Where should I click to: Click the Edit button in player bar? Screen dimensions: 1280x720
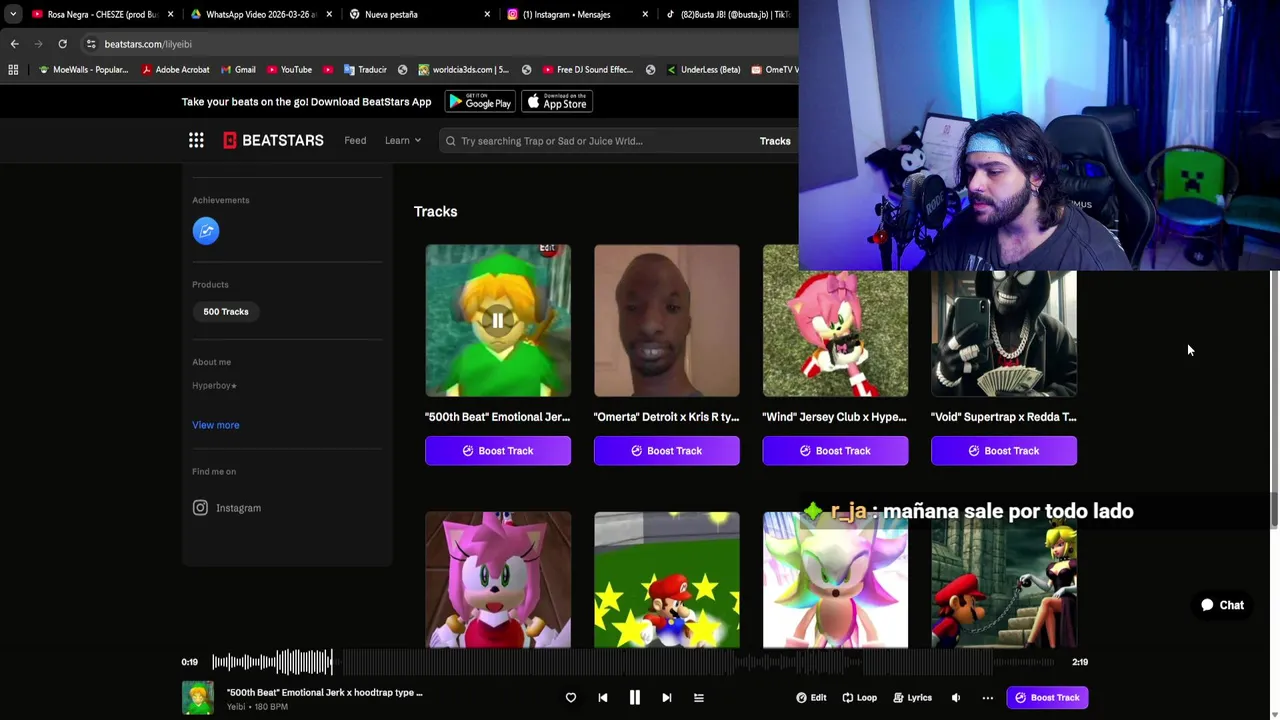pyautogui.click(x=811, y=698)
